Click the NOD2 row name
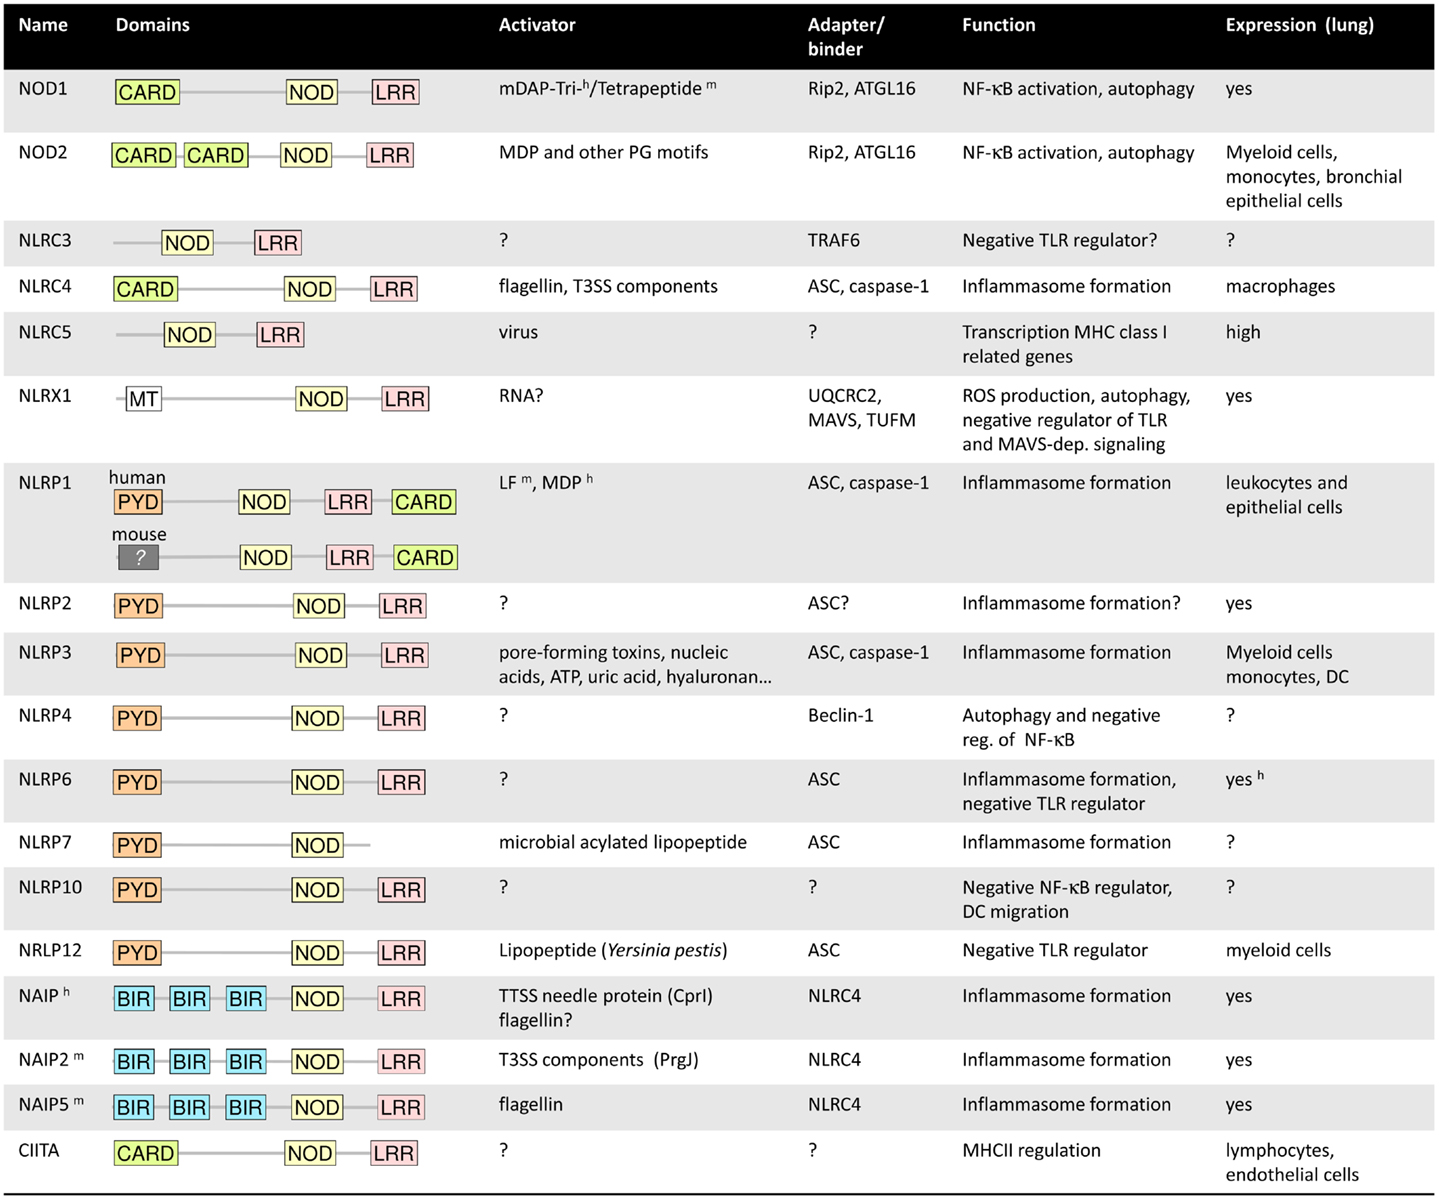The height and width of the screenshot is (1200, 1439). (x=43, y=152)
